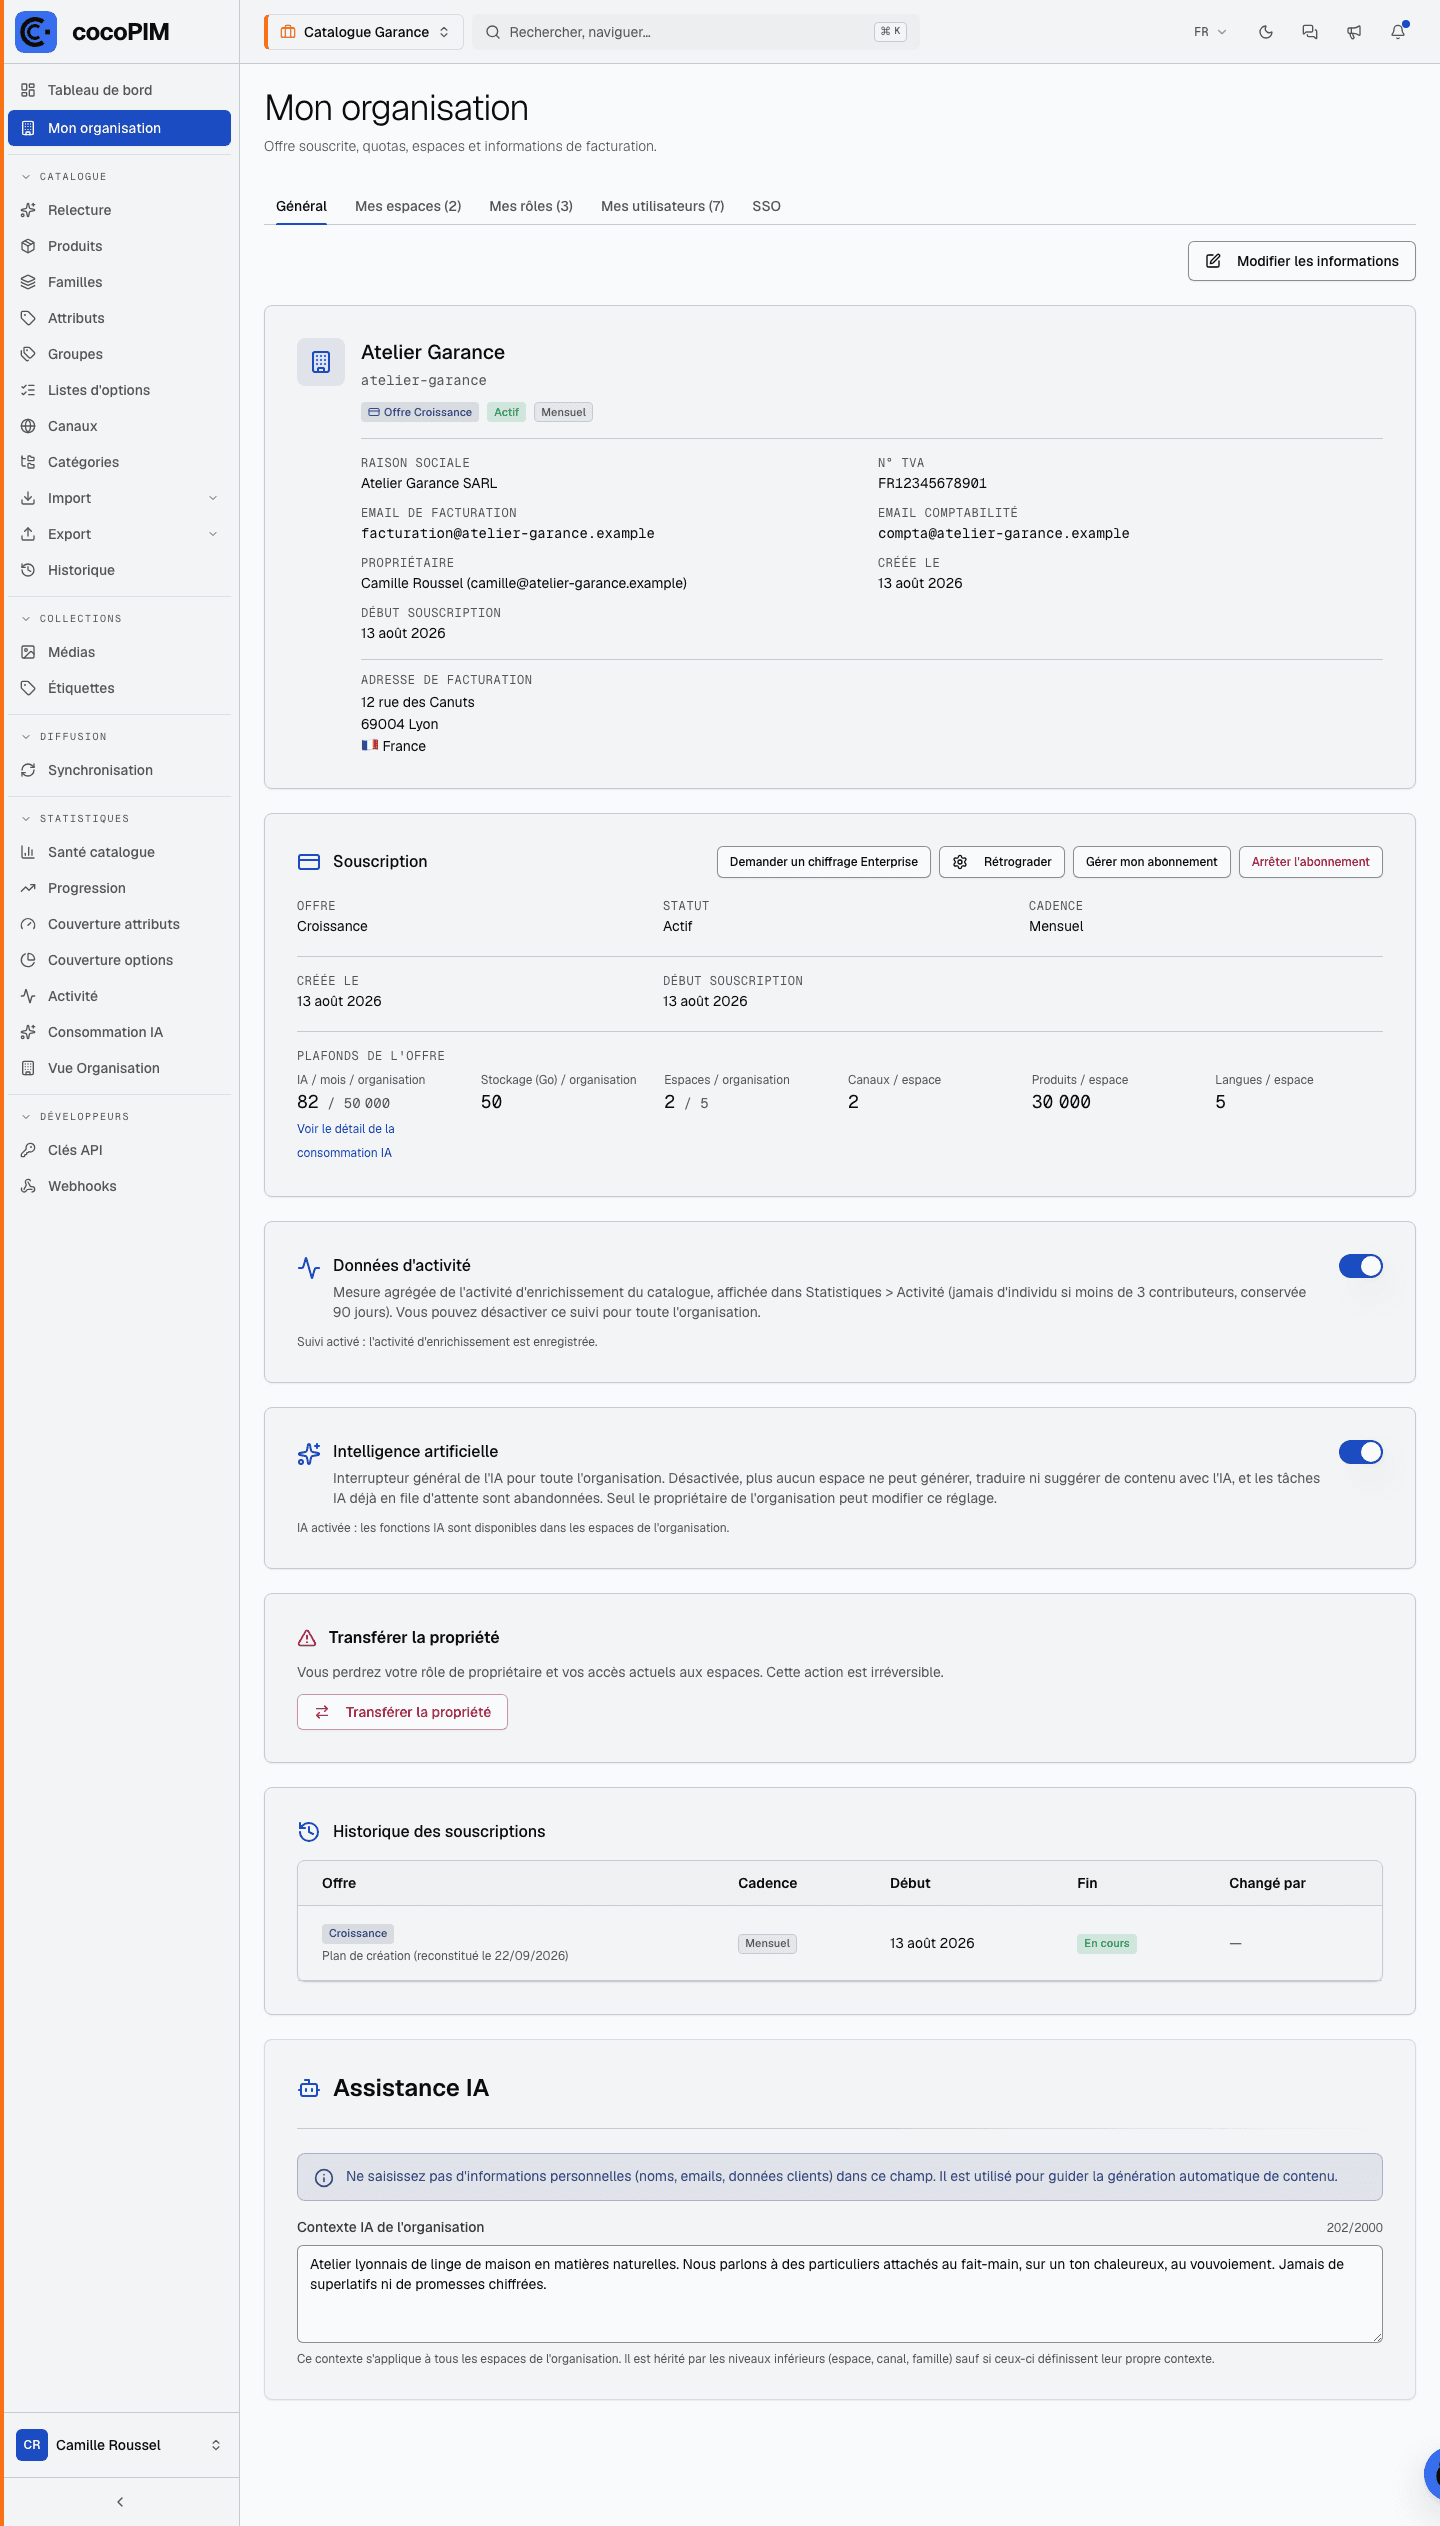This screenshot has height=2526, width=1440.
Task: Open Relecture in the sidebar
Action: [x=119, y=210]
